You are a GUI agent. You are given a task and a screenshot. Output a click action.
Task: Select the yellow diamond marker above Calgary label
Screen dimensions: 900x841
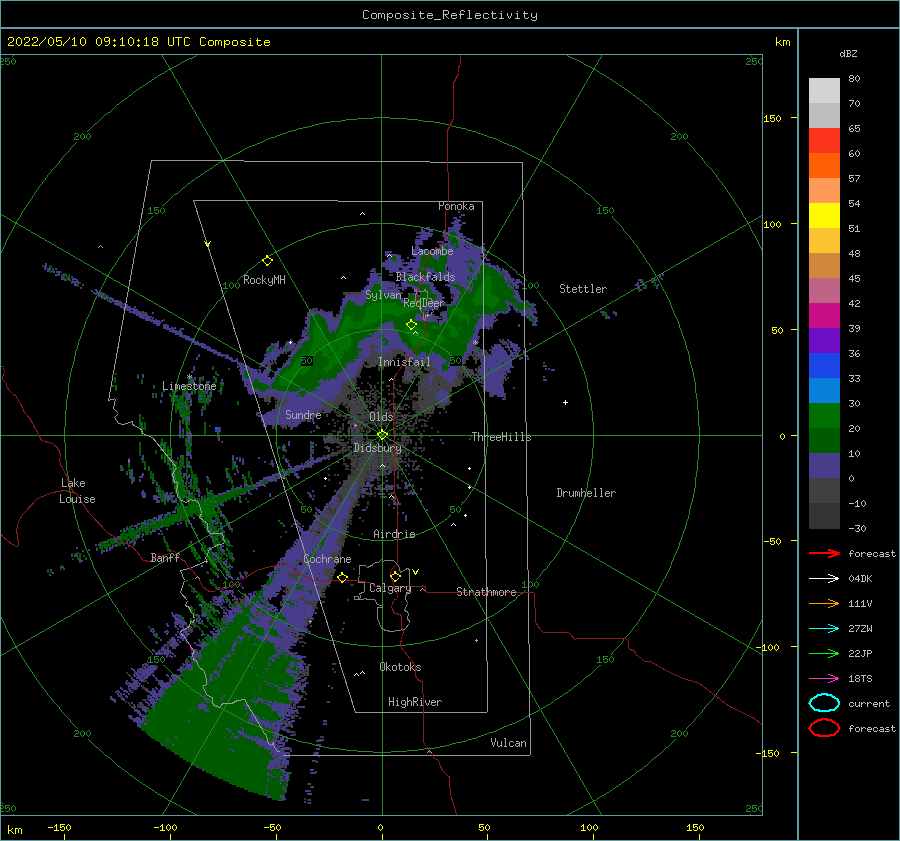[x=395, y=576]
